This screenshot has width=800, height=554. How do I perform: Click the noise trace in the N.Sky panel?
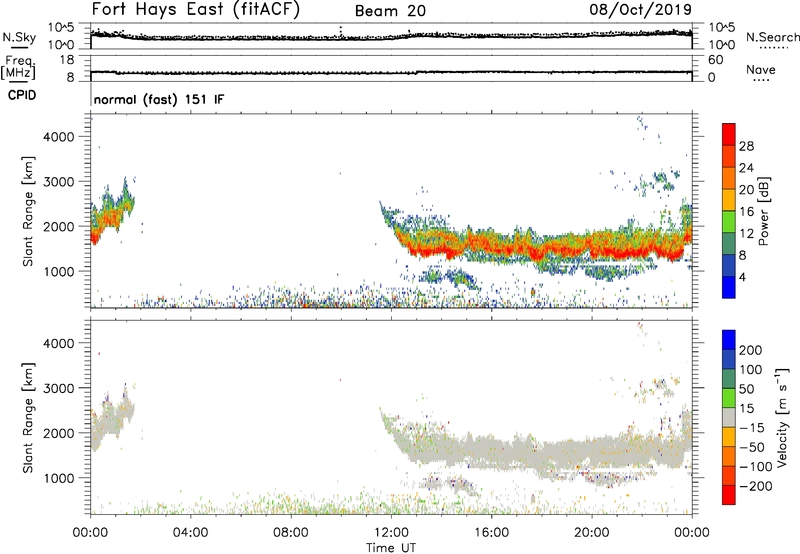coord(391,36)
